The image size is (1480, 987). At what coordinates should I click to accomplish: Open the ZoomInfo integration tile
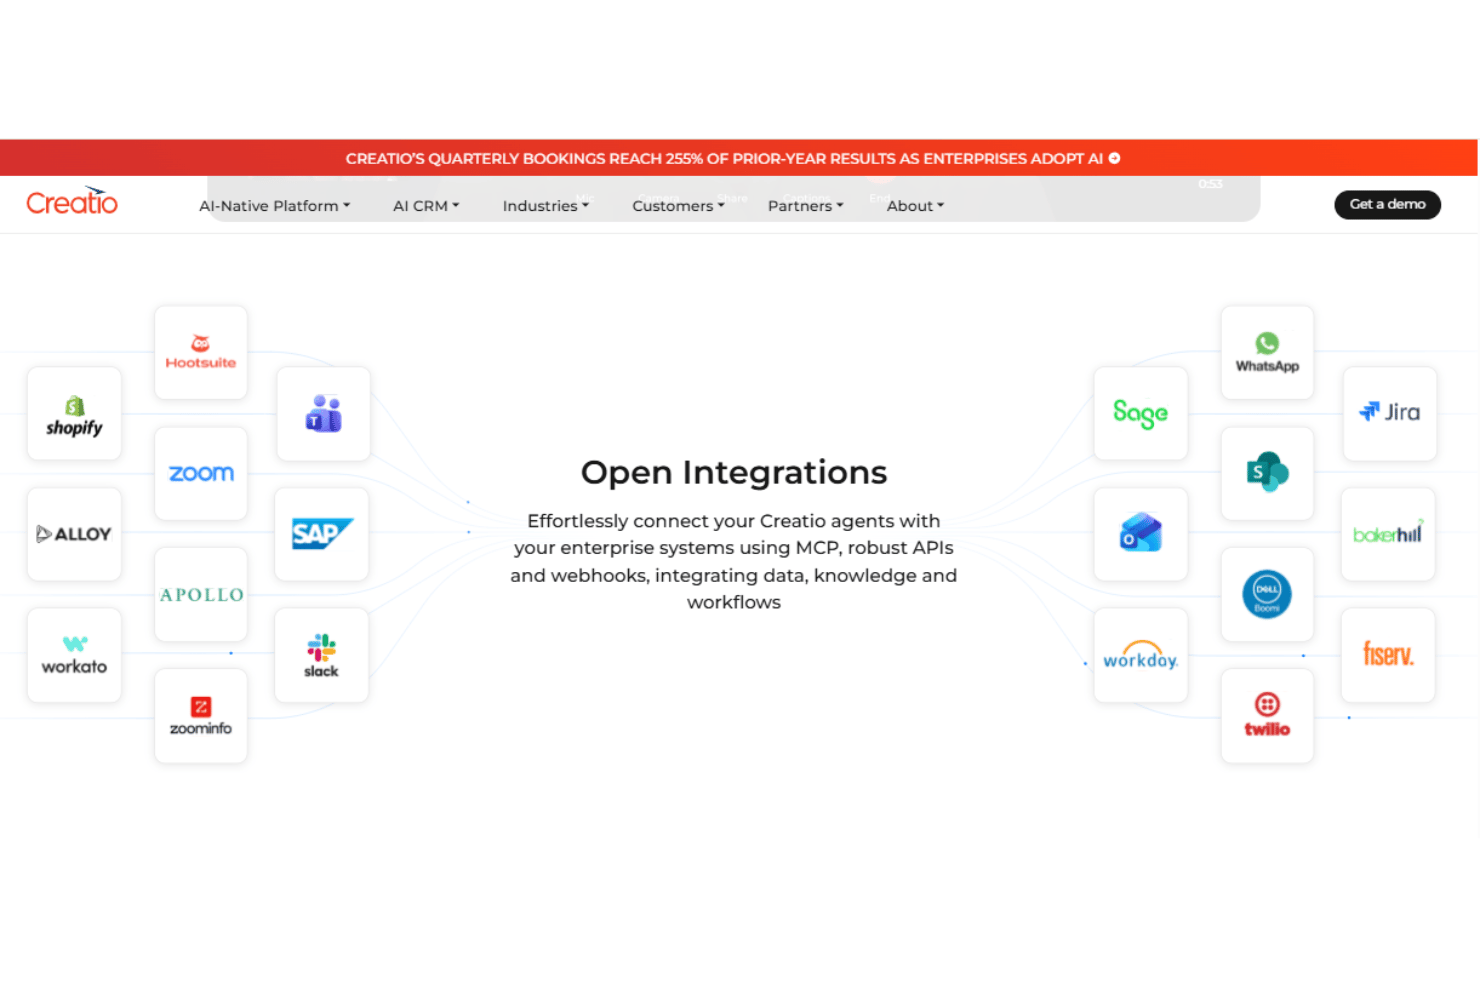pos(201,716)
